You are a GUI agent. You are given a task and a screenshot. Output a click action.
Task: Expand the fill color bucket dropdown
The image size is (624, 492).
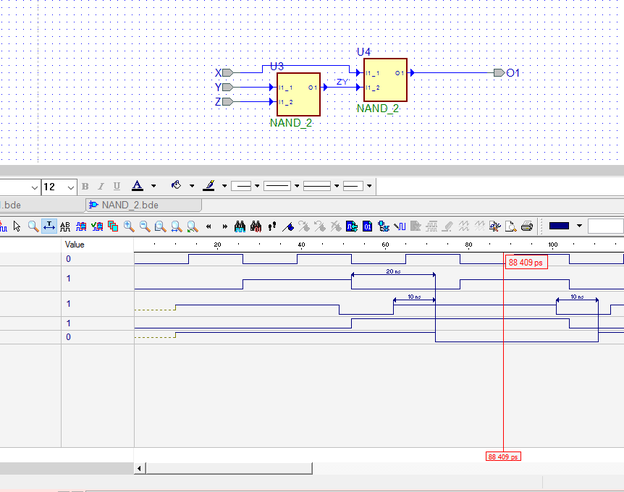(191, 187)
